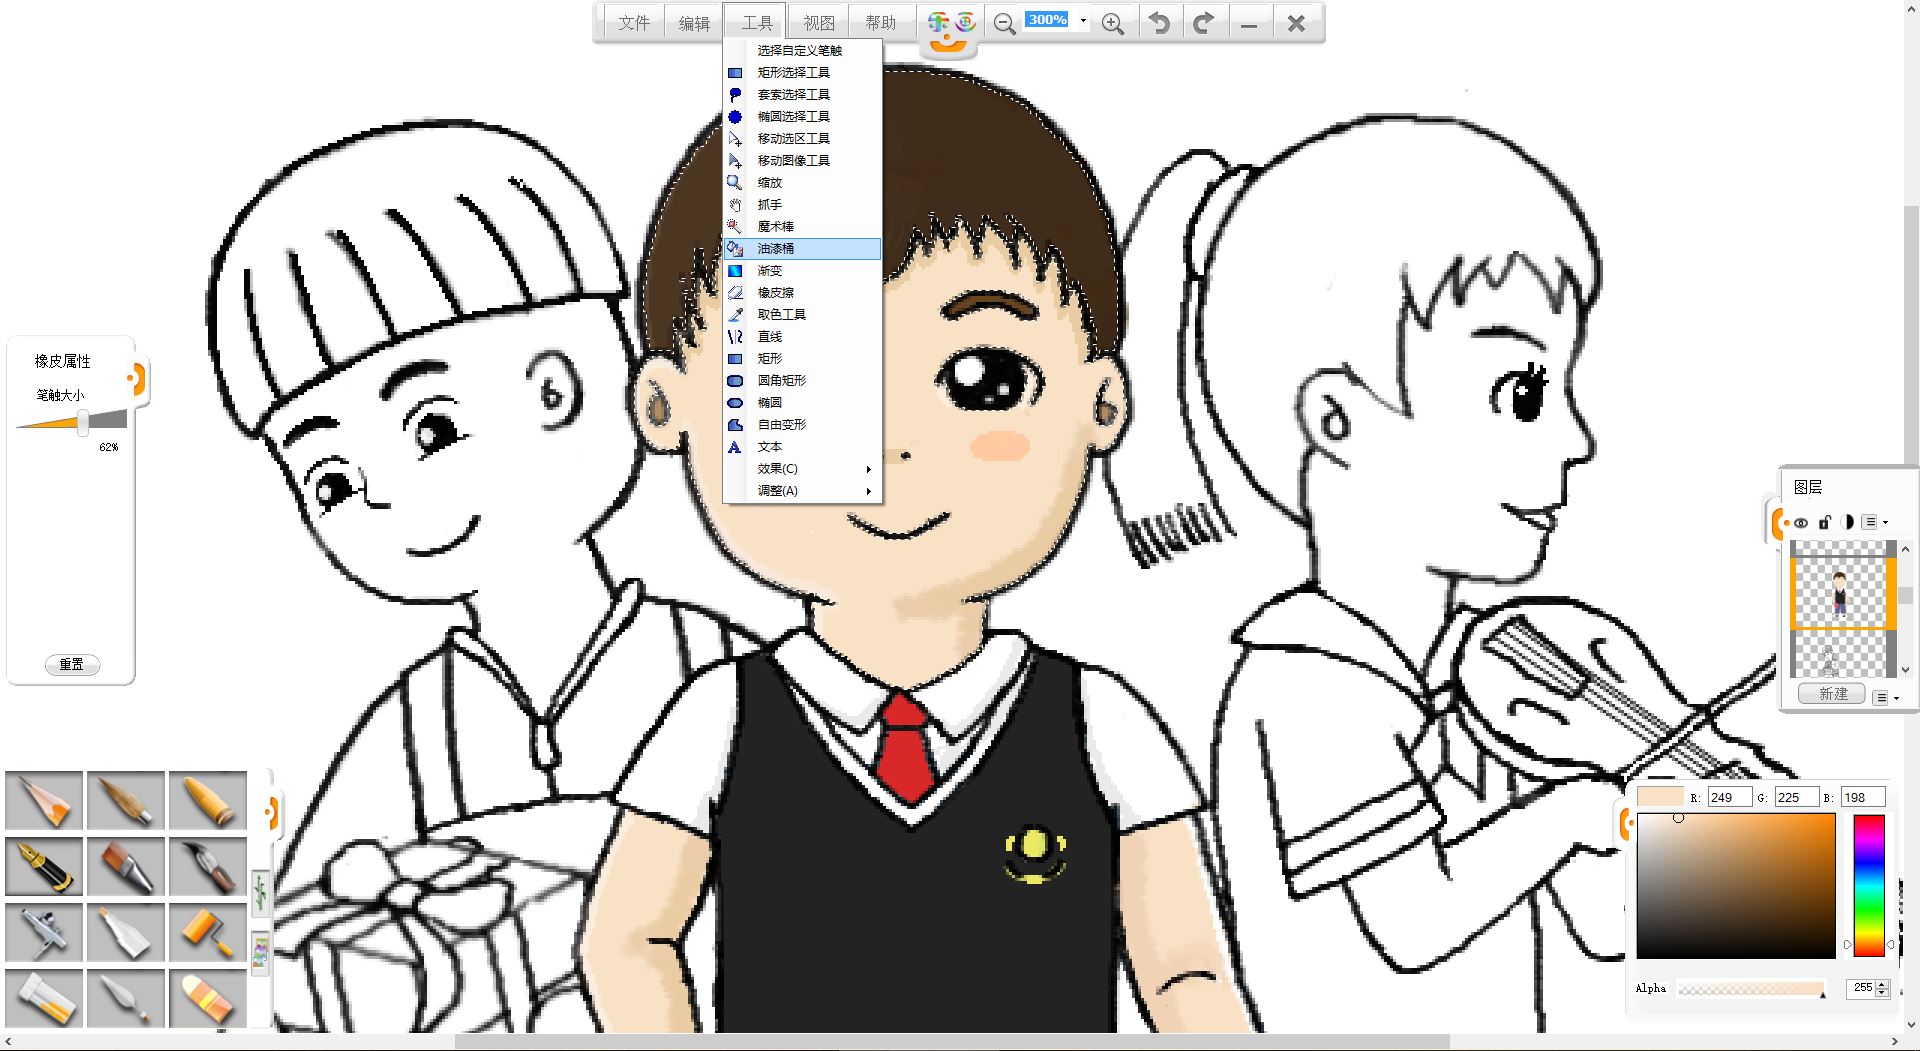Image resolution: width=1920 pixels, height=1051 pixels.
Task: Click the R value input field
Action: click(1729, 797)
